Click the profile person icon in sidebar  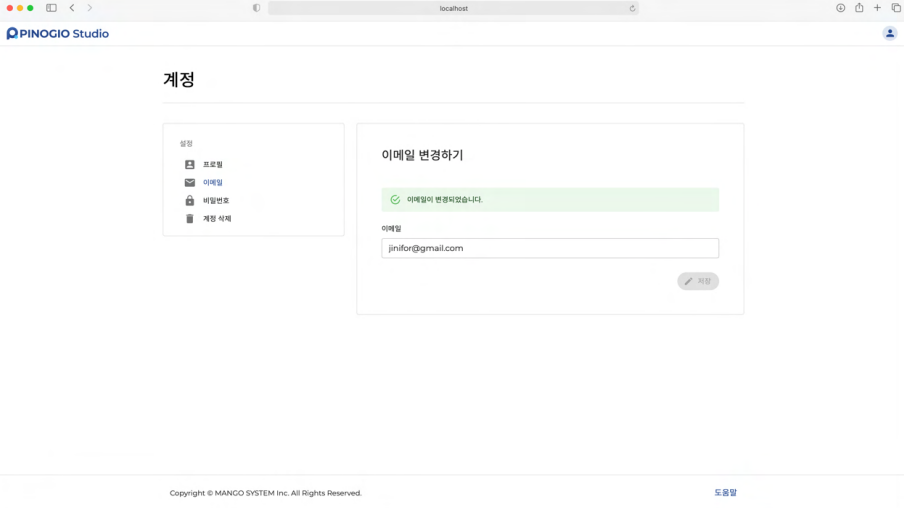pyautogui.click(x=190, y=165)
